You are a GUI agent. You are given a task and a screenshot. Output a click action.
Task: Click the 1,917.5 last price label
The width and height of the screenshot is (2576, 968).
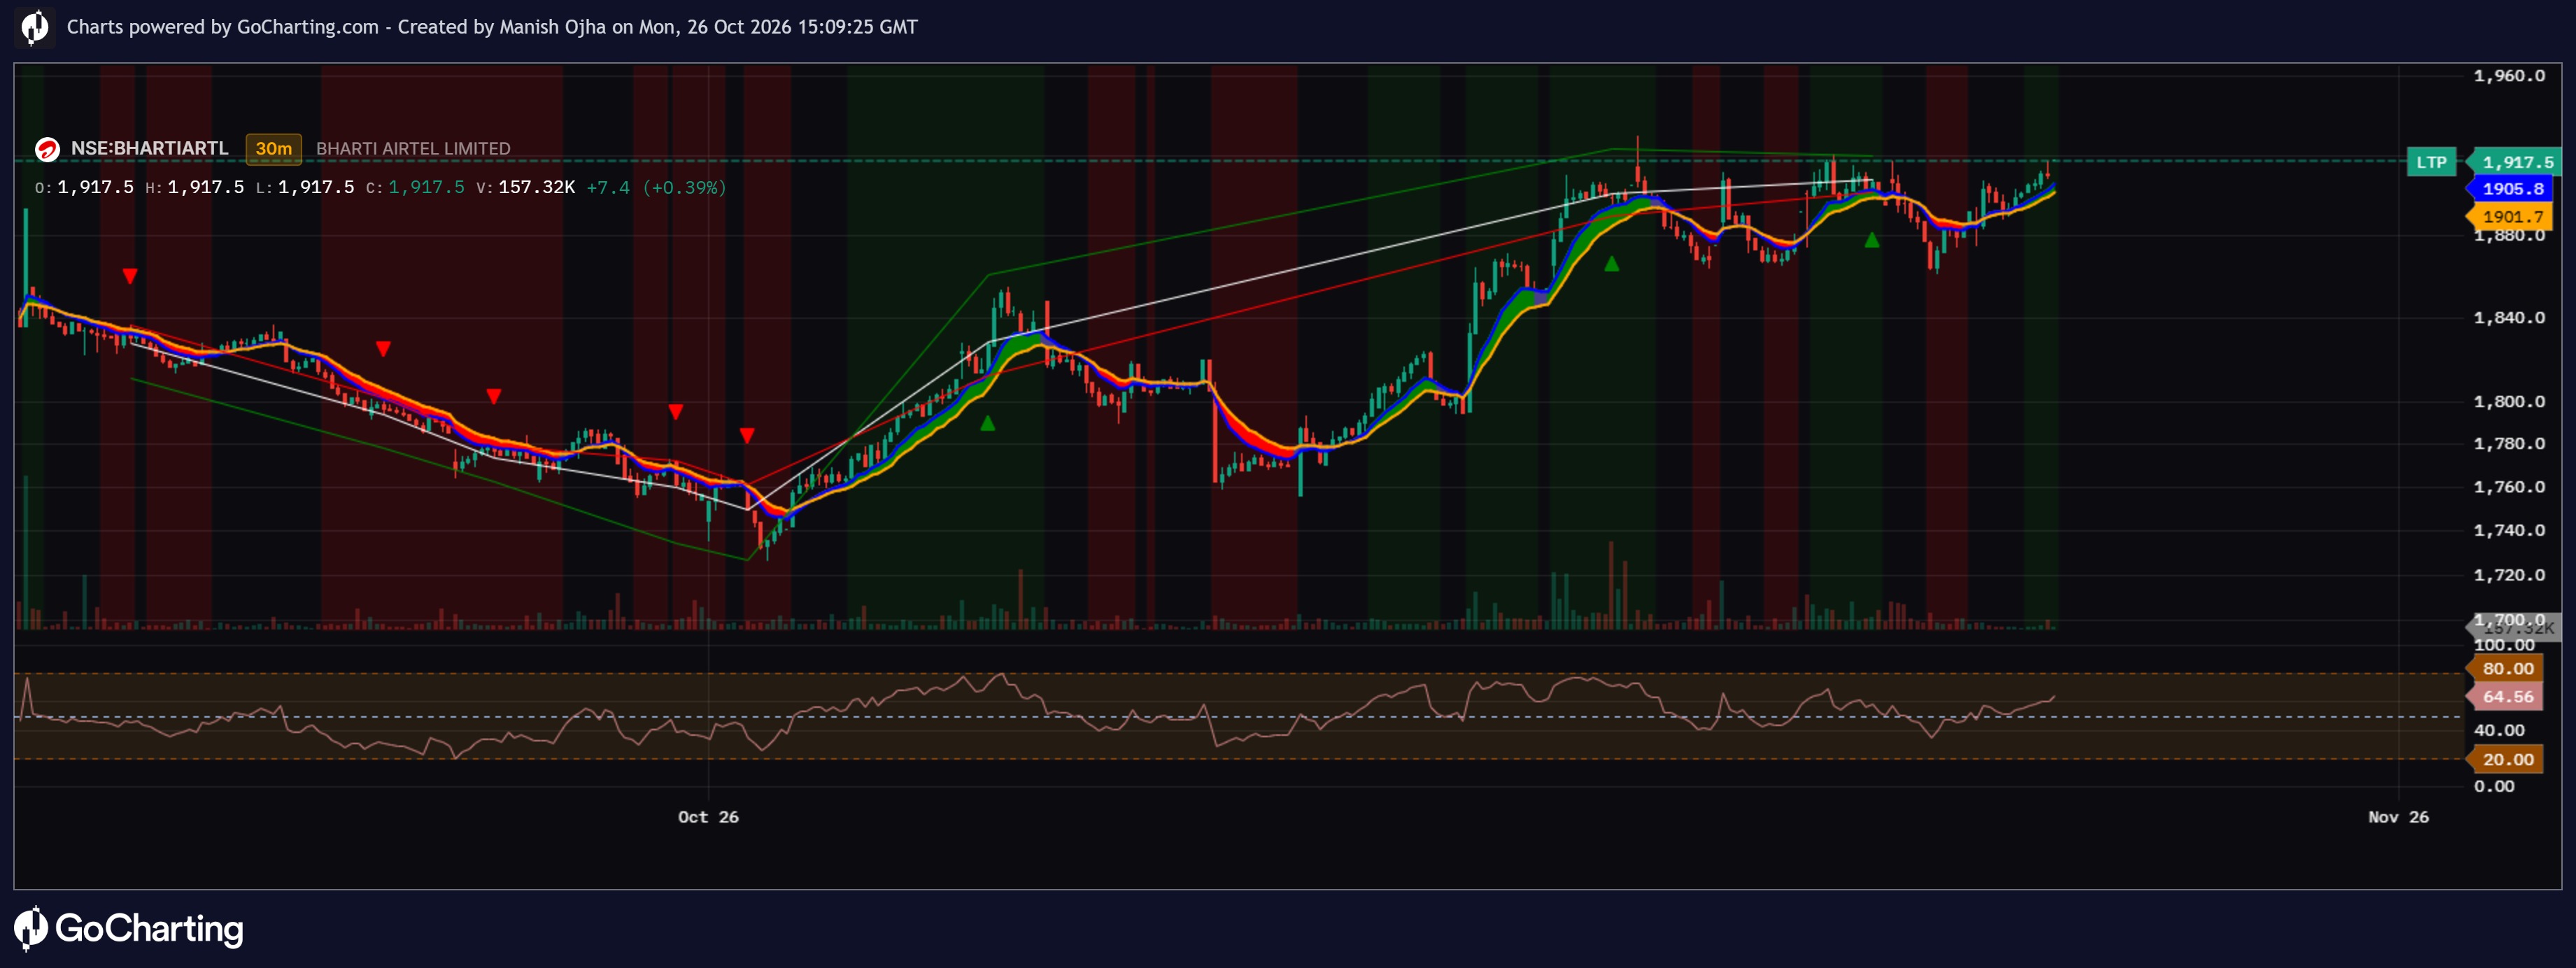click(2517, 162)
